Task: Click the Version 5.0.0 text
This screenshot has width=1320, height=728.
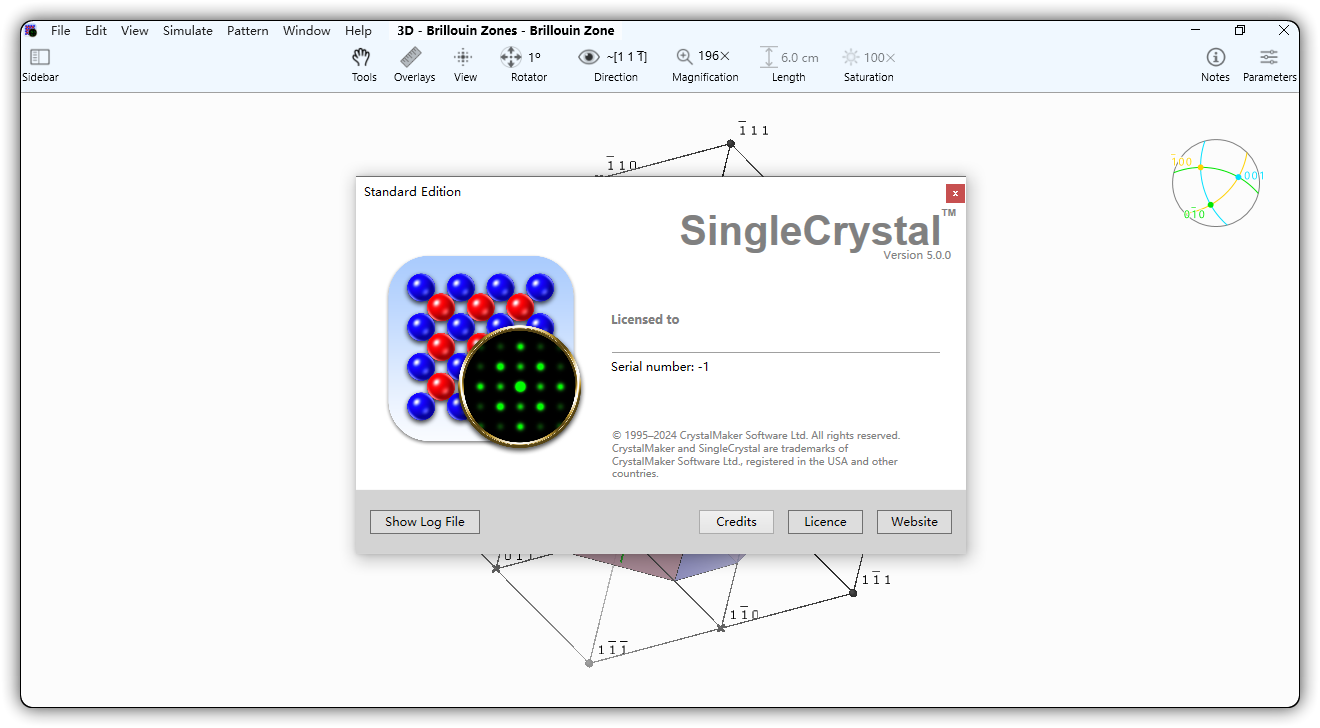Action: pyautogui.click(x=917, y=255)
